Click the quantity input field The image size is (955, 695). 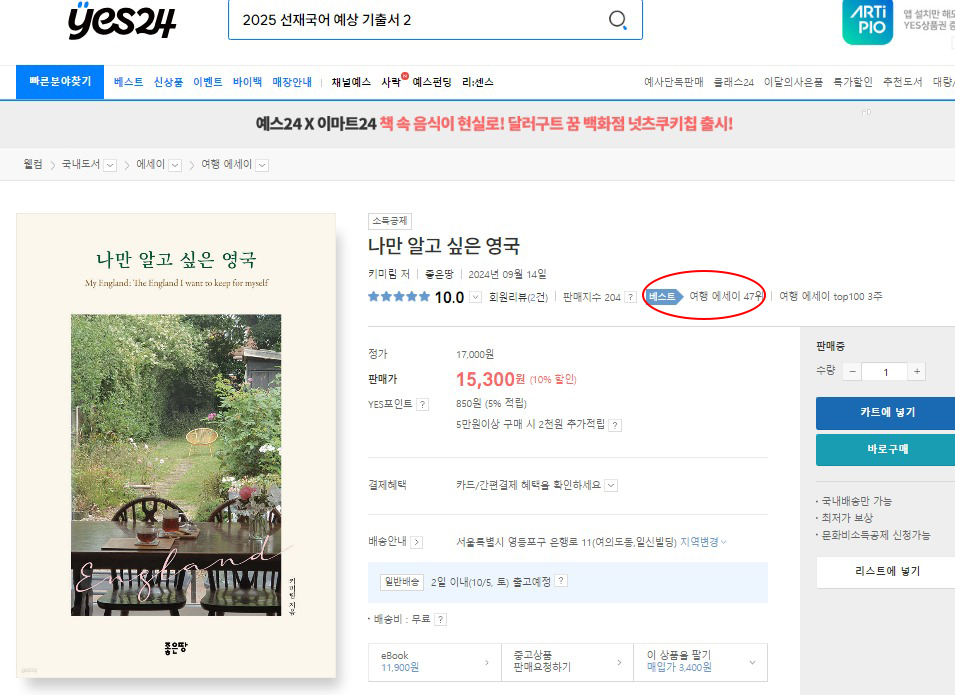885,372
